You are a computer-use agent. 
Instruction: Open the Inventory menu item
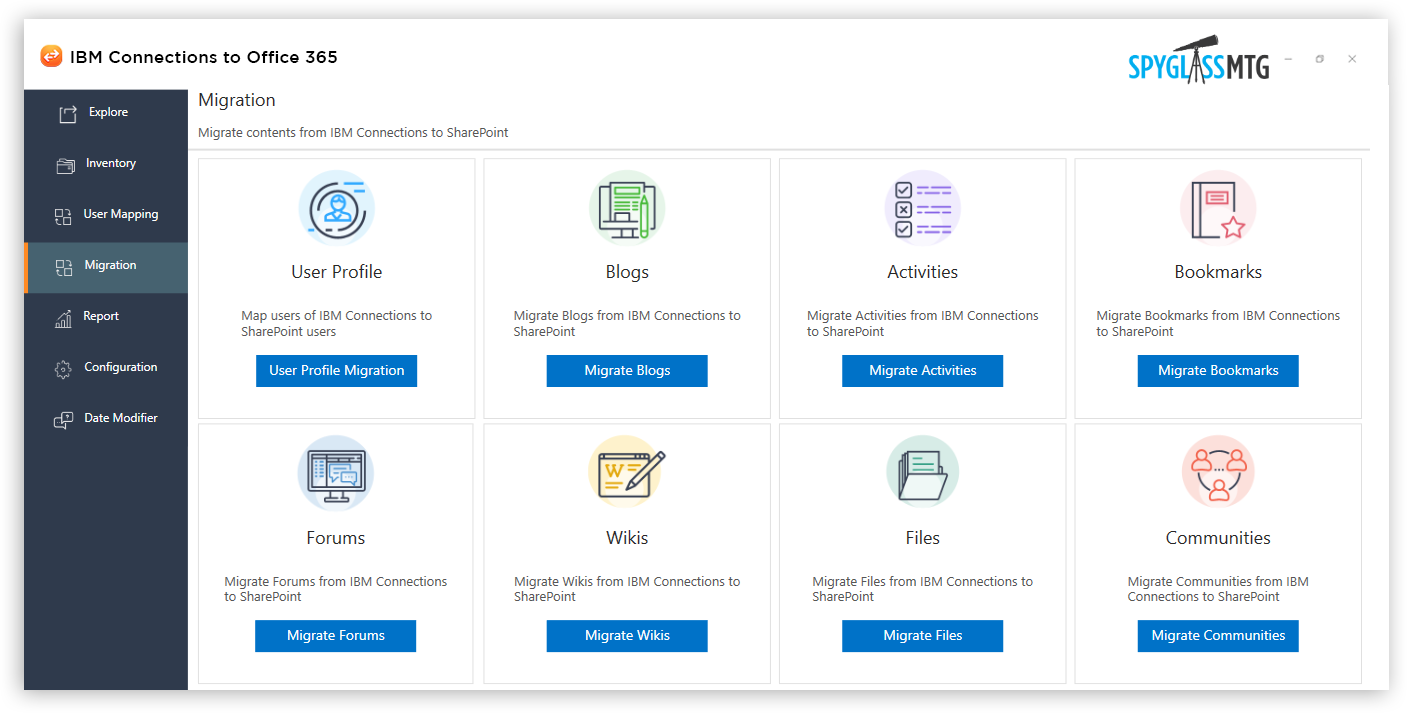106,165
